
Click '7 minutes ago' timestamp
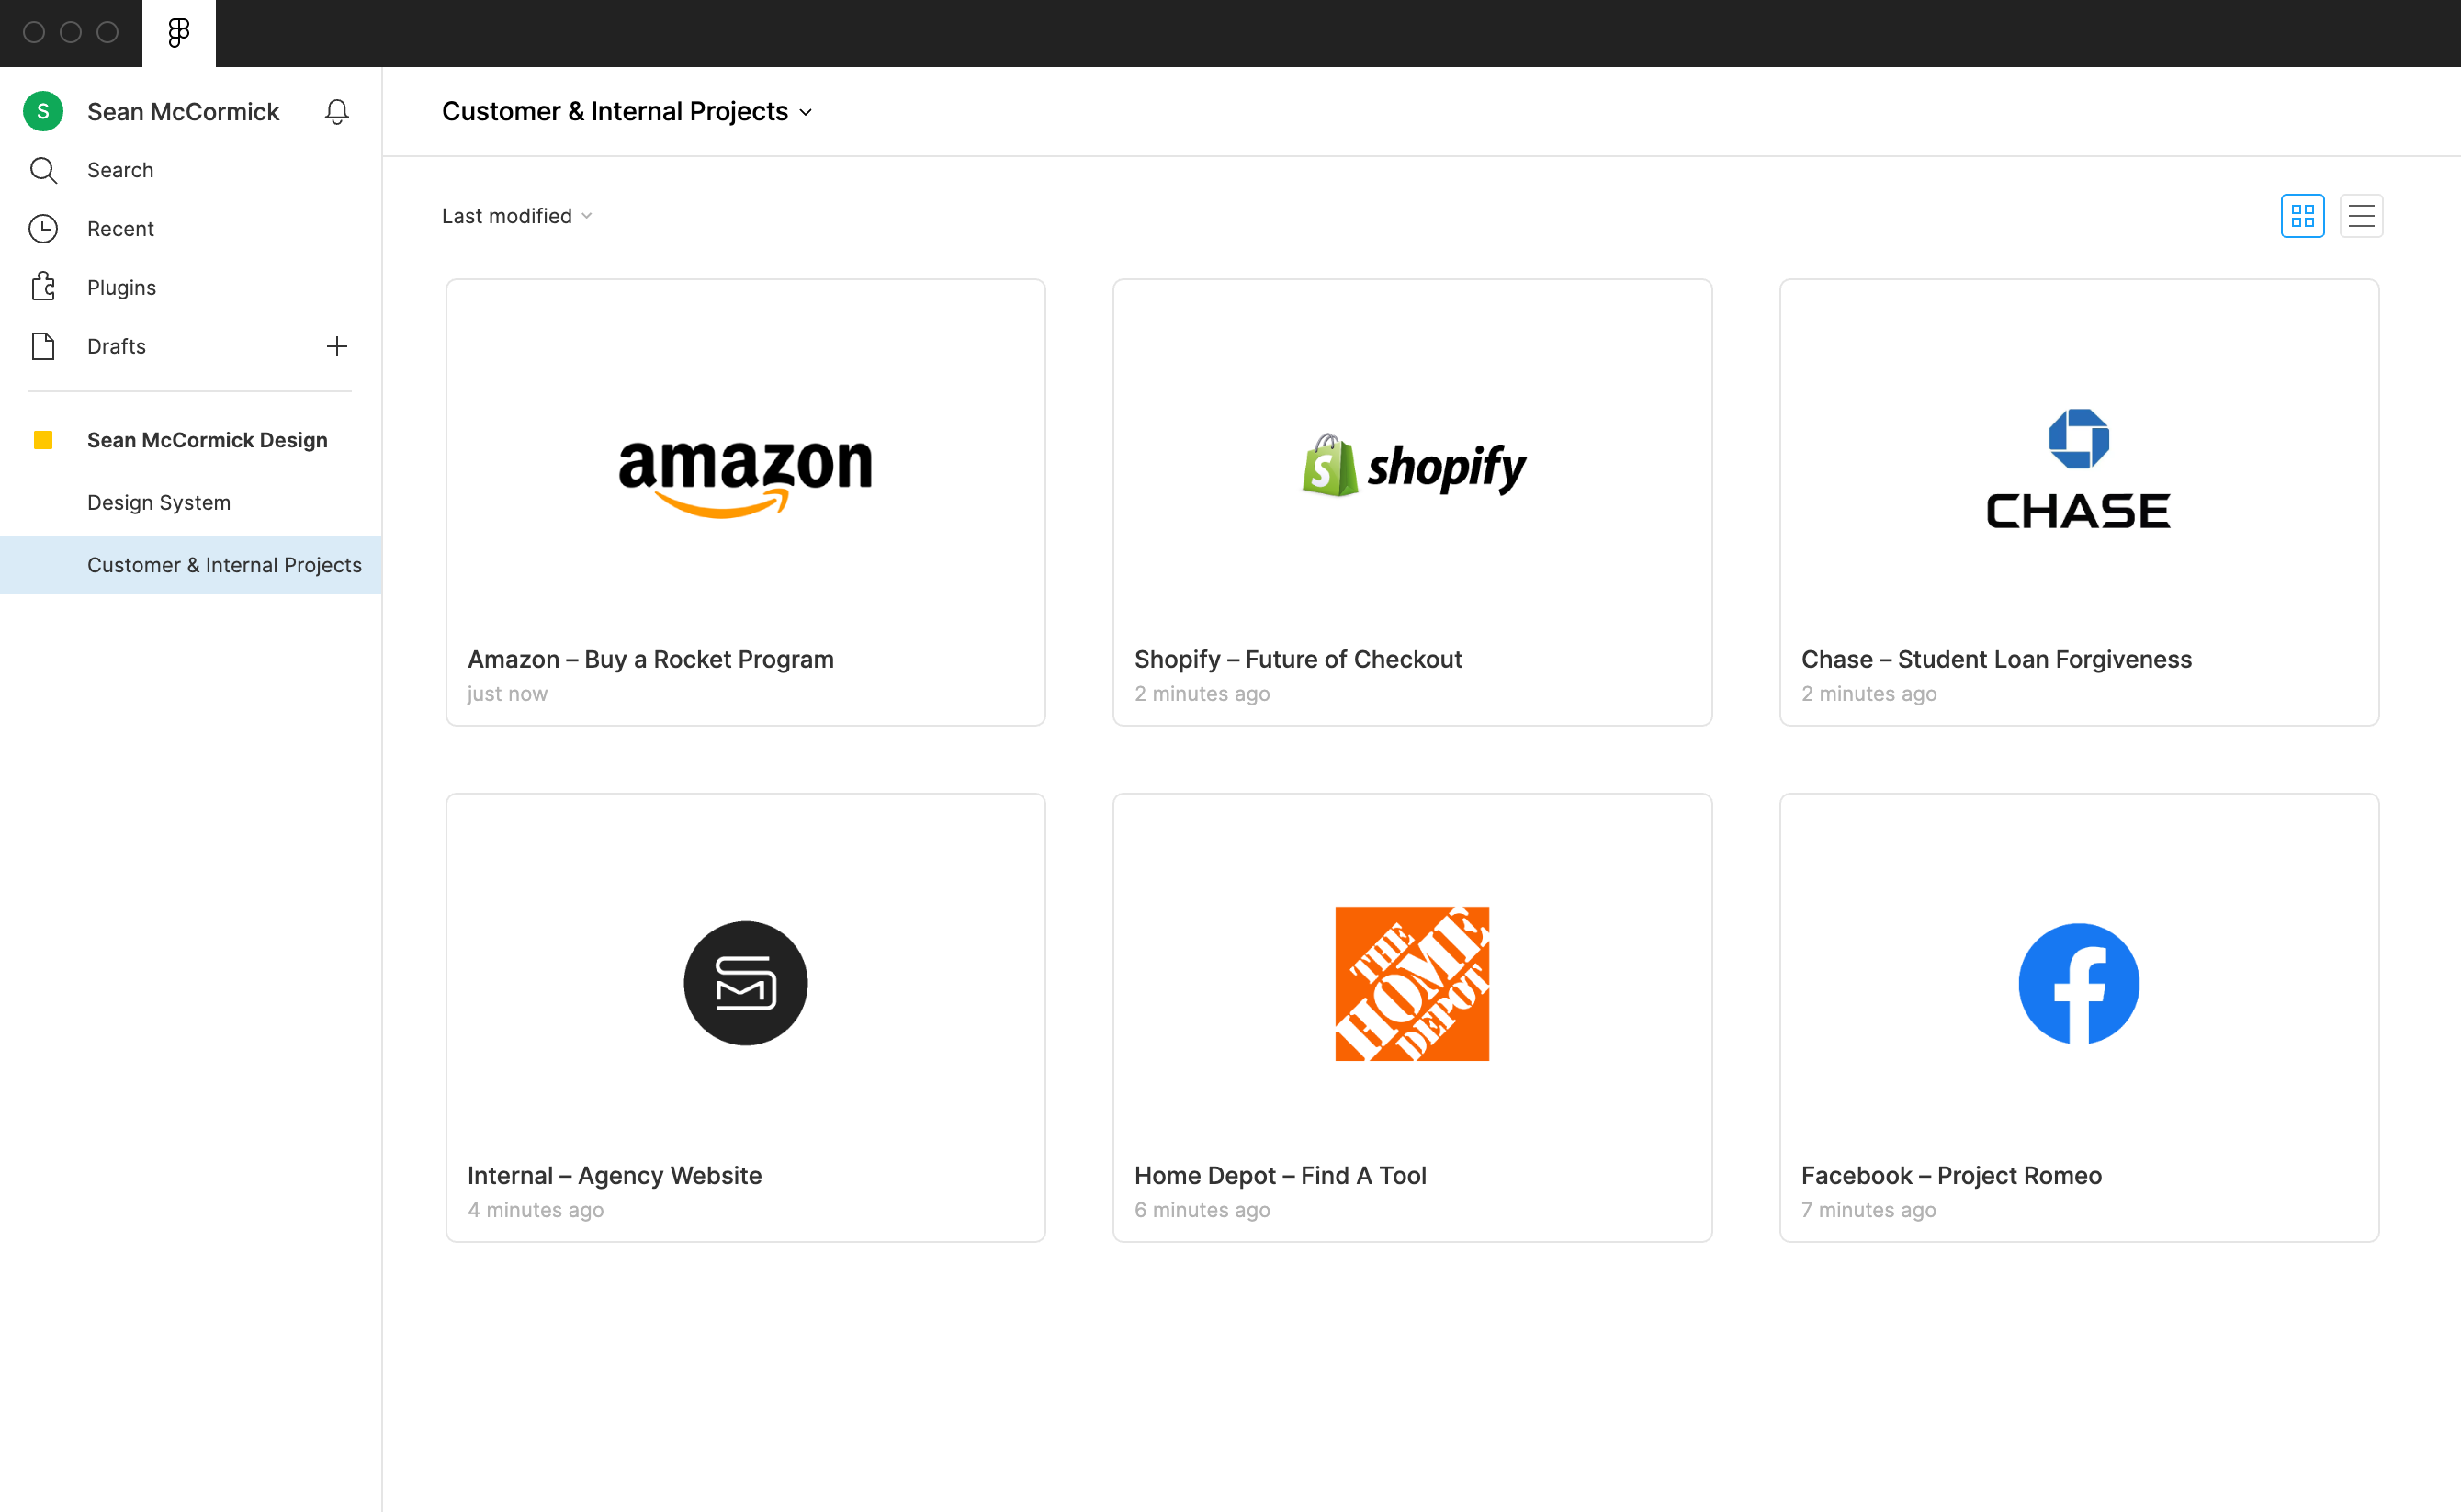[1868, 1210]
